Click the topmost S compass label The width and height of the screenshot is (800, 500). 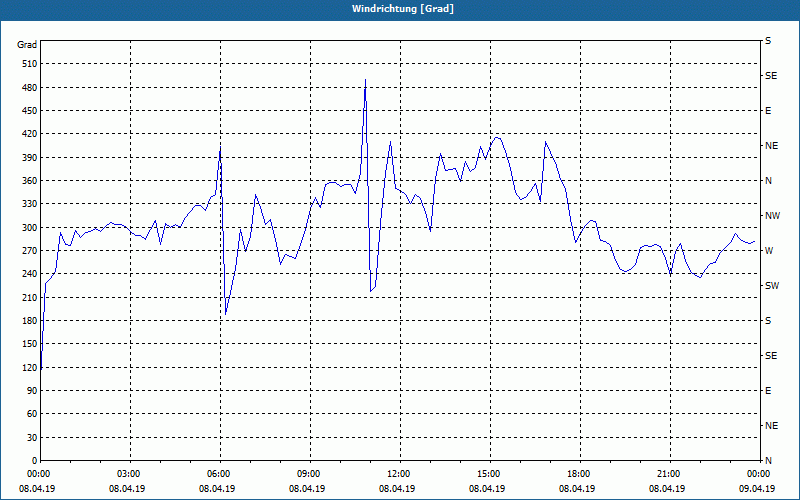[768, 41]
